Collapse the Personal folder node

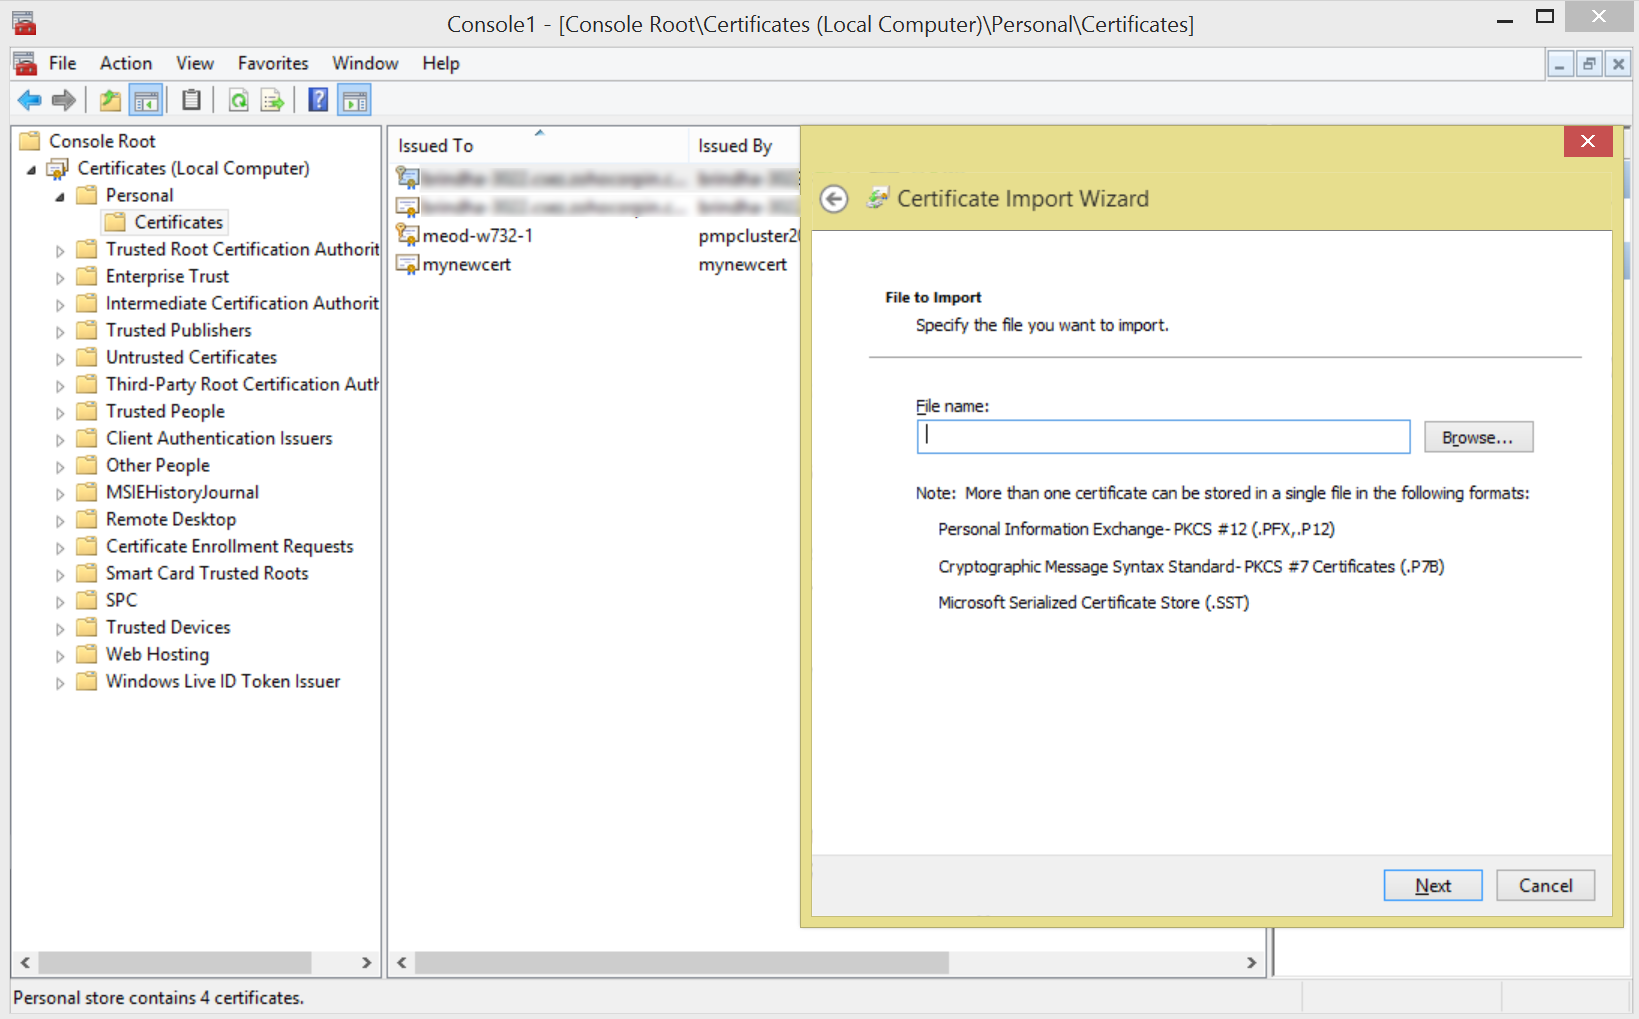60,196
